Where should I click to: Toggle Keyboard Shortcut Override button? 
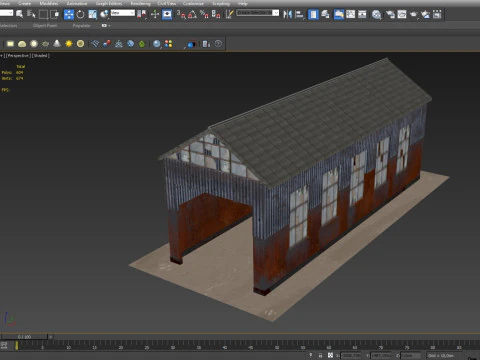tap(167, 14)
